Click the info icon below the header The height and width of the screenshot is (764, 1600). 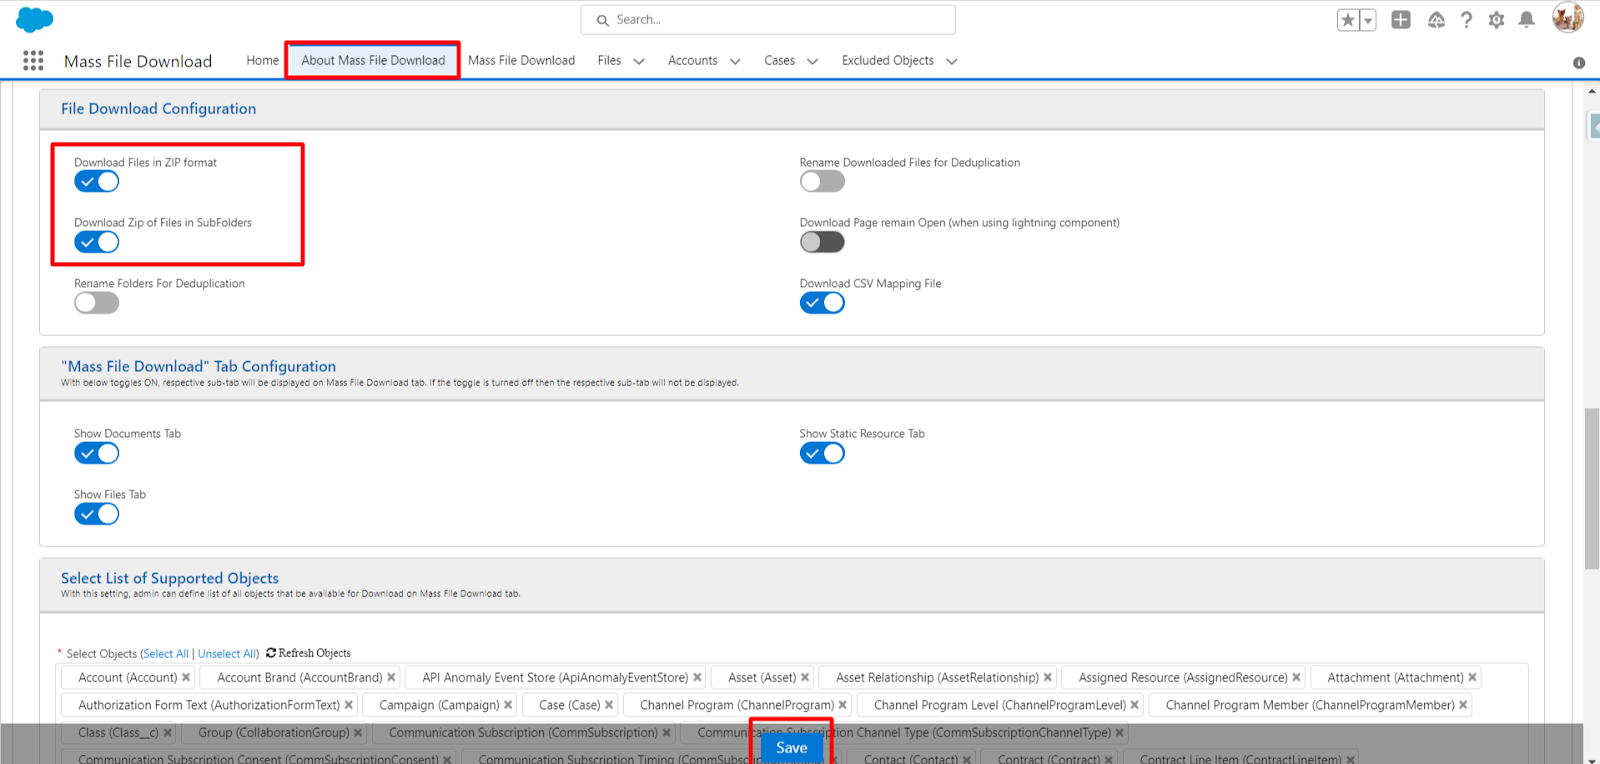(x=1579, y=63)
